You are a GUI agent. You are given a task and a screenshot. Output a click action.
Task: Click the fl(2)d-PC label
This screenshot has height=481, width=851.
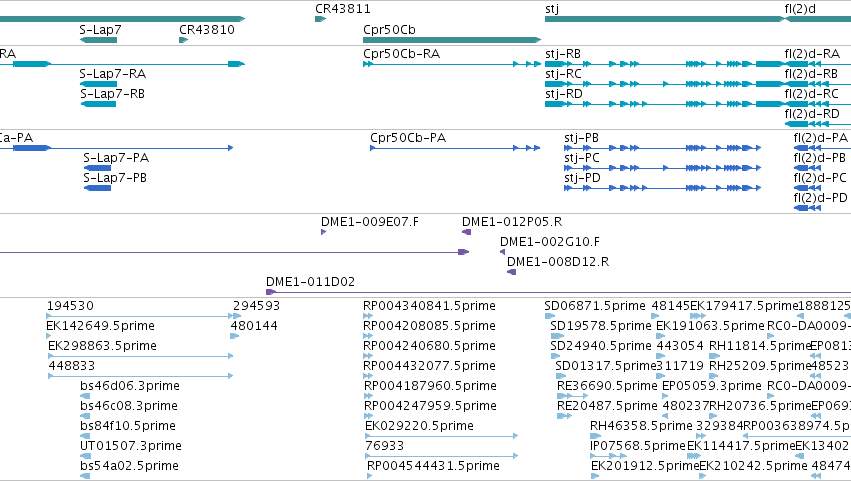click(820, 178)
